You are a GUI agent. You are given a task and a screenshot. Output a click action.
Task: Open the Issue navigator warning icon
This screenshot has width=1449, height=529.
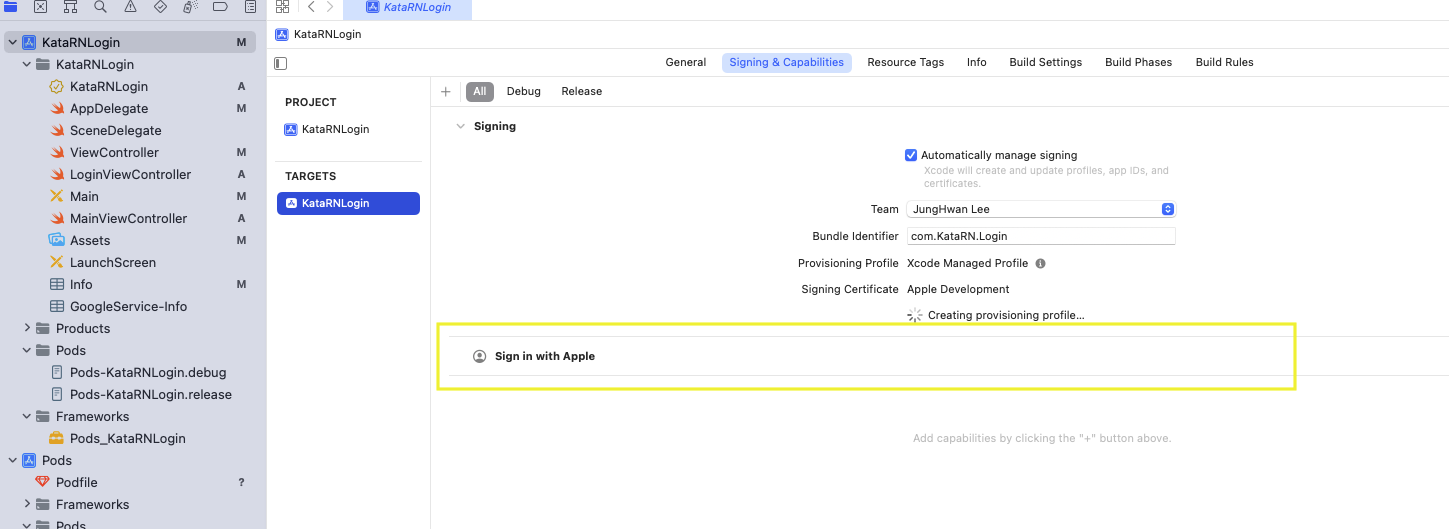tap(130, 6)
